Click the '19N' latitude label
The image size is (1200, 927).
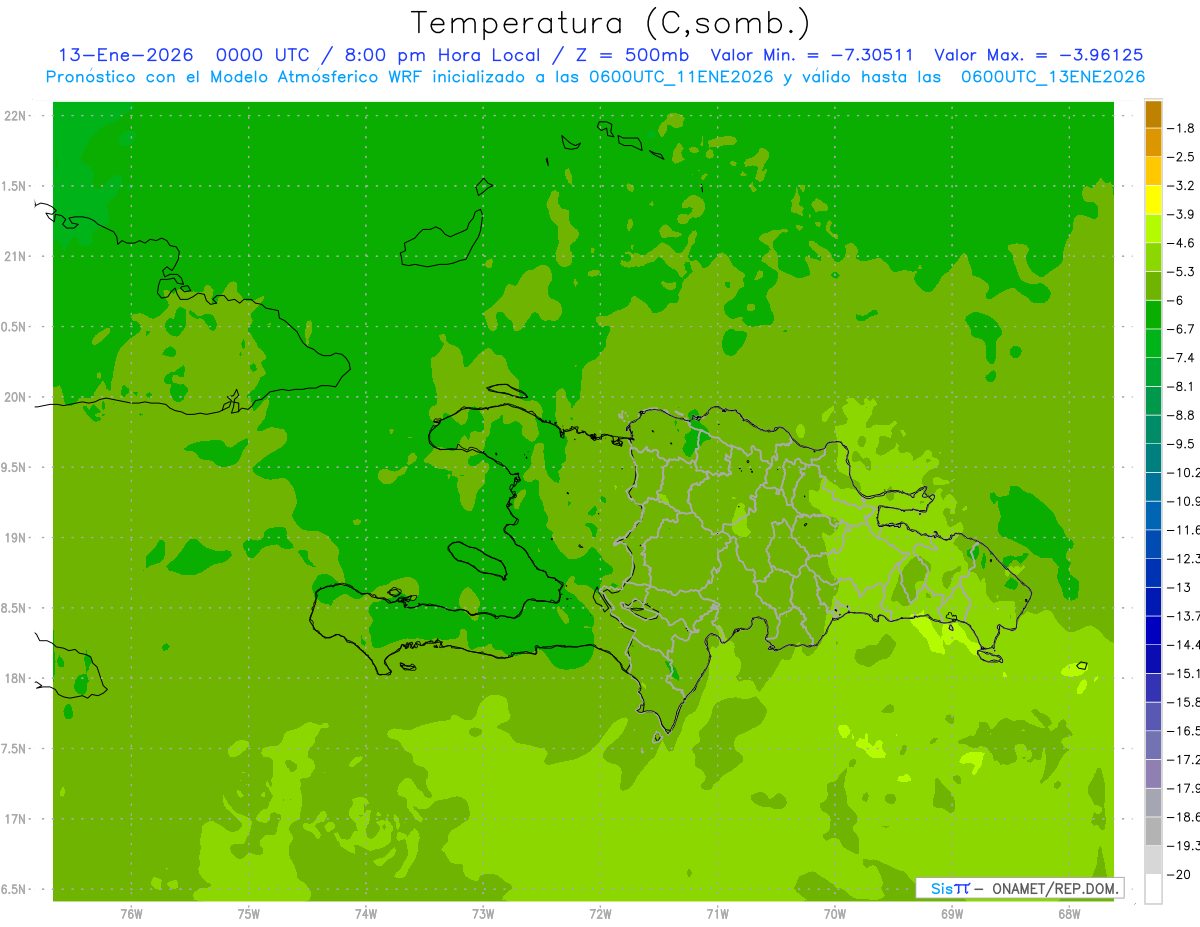click(16, 538)
